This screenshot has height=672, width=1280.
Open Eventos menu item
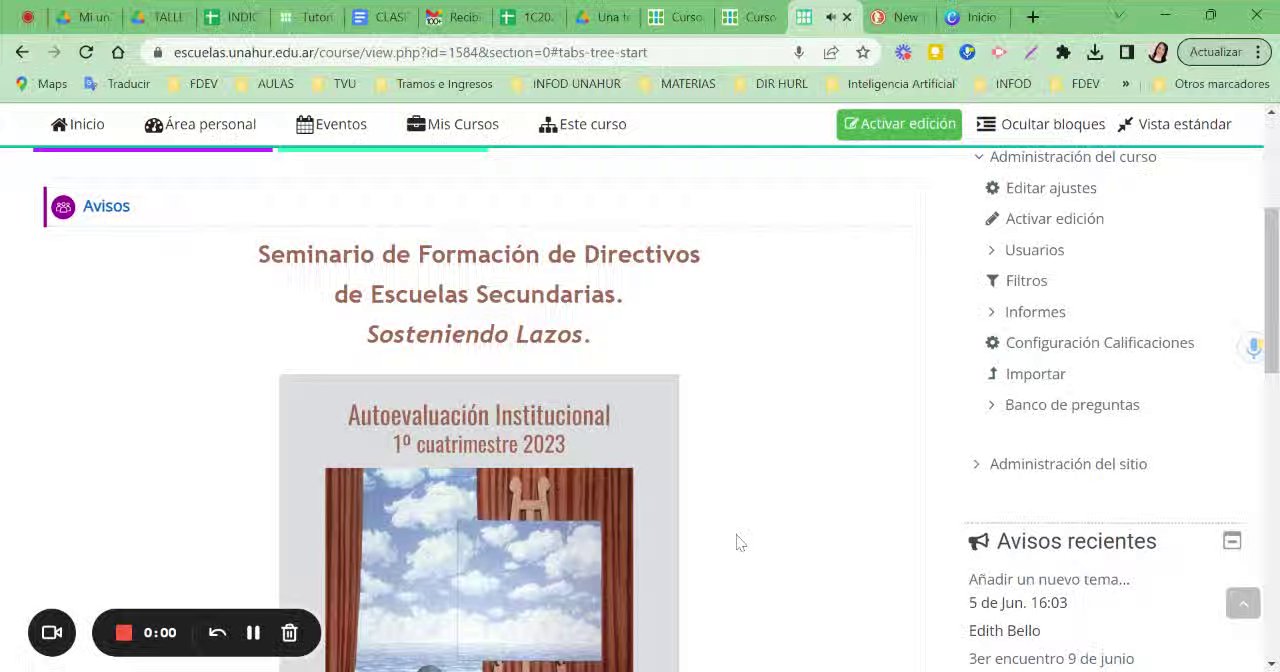coord(331,124)
